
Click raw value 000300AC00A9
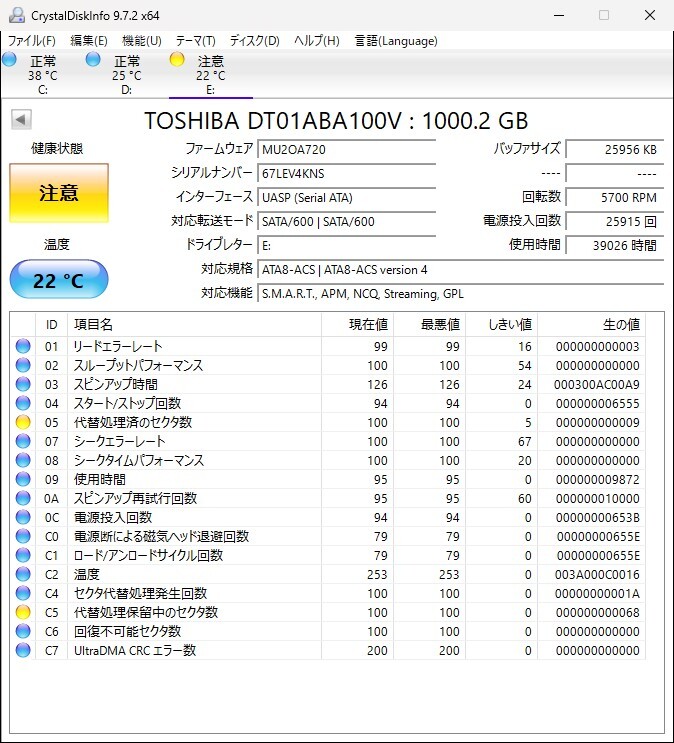tap(597, 384)
